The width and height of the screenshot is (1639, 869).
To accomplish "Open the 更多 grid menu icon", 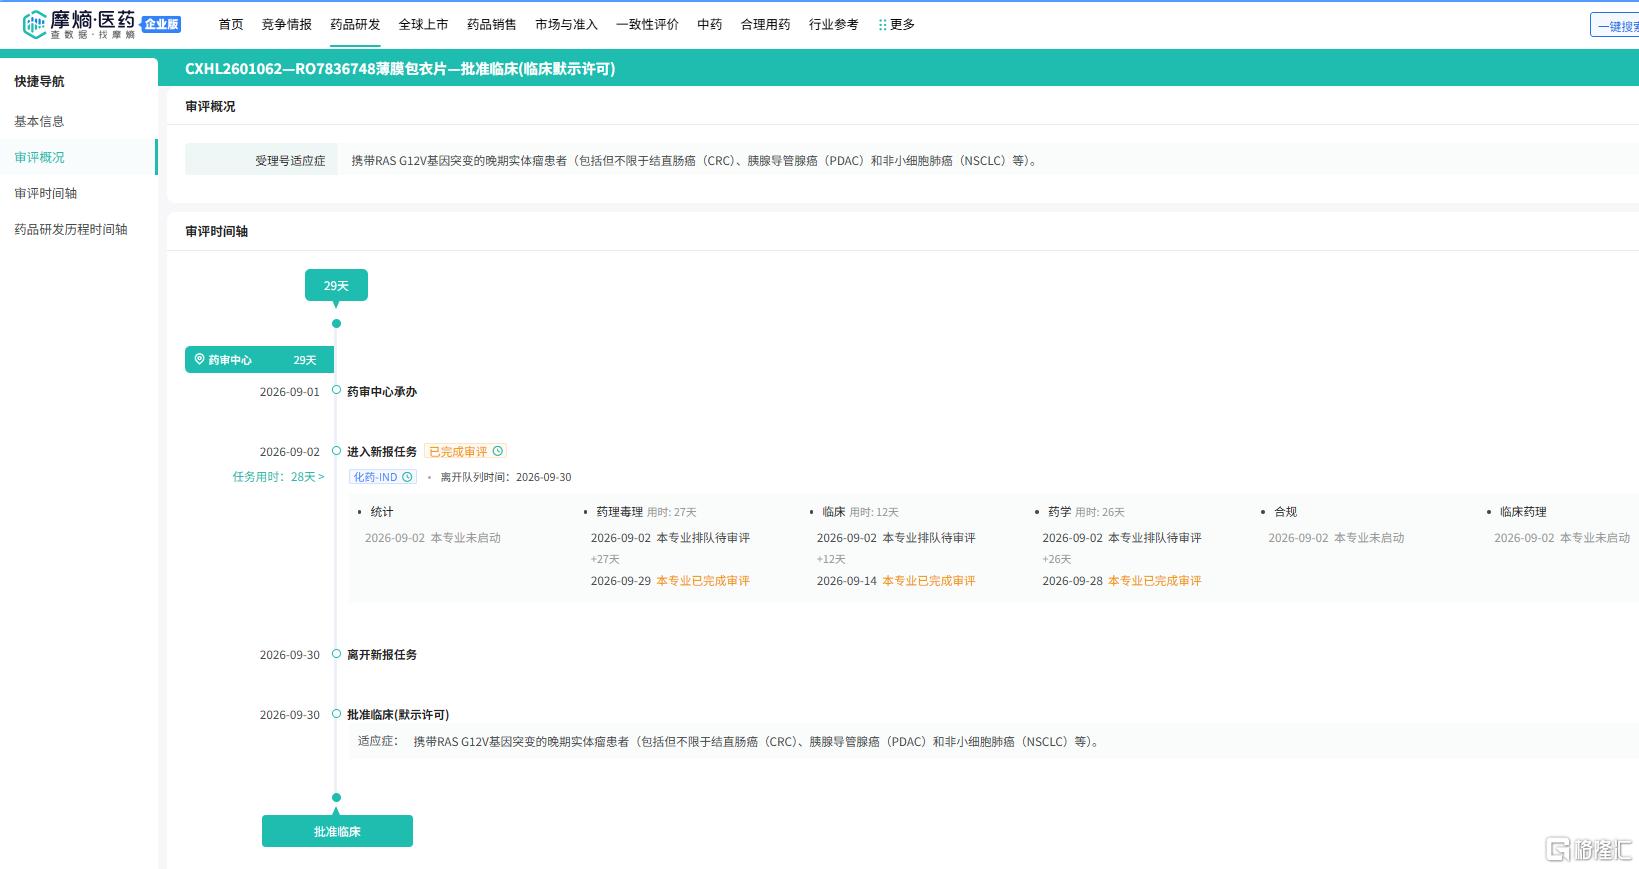I will 882,25.
